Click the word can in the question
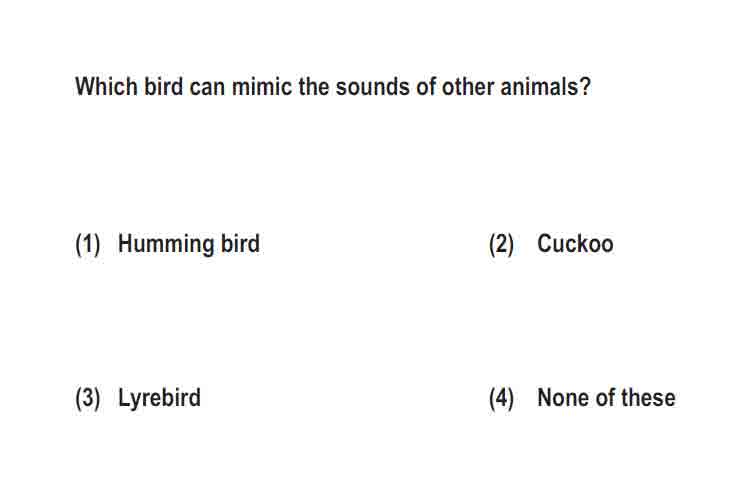The image size is (750, 500). click(x=207, y=87)
